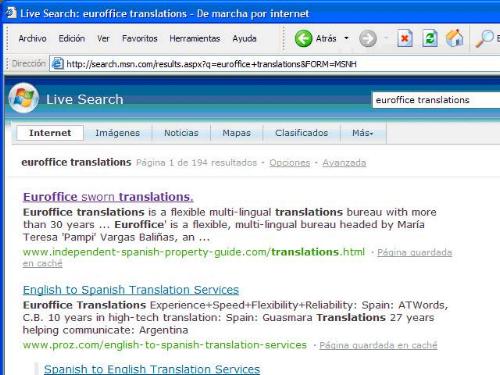Click page icon in the address bar
500x375 pixels.
coord(57,63)
